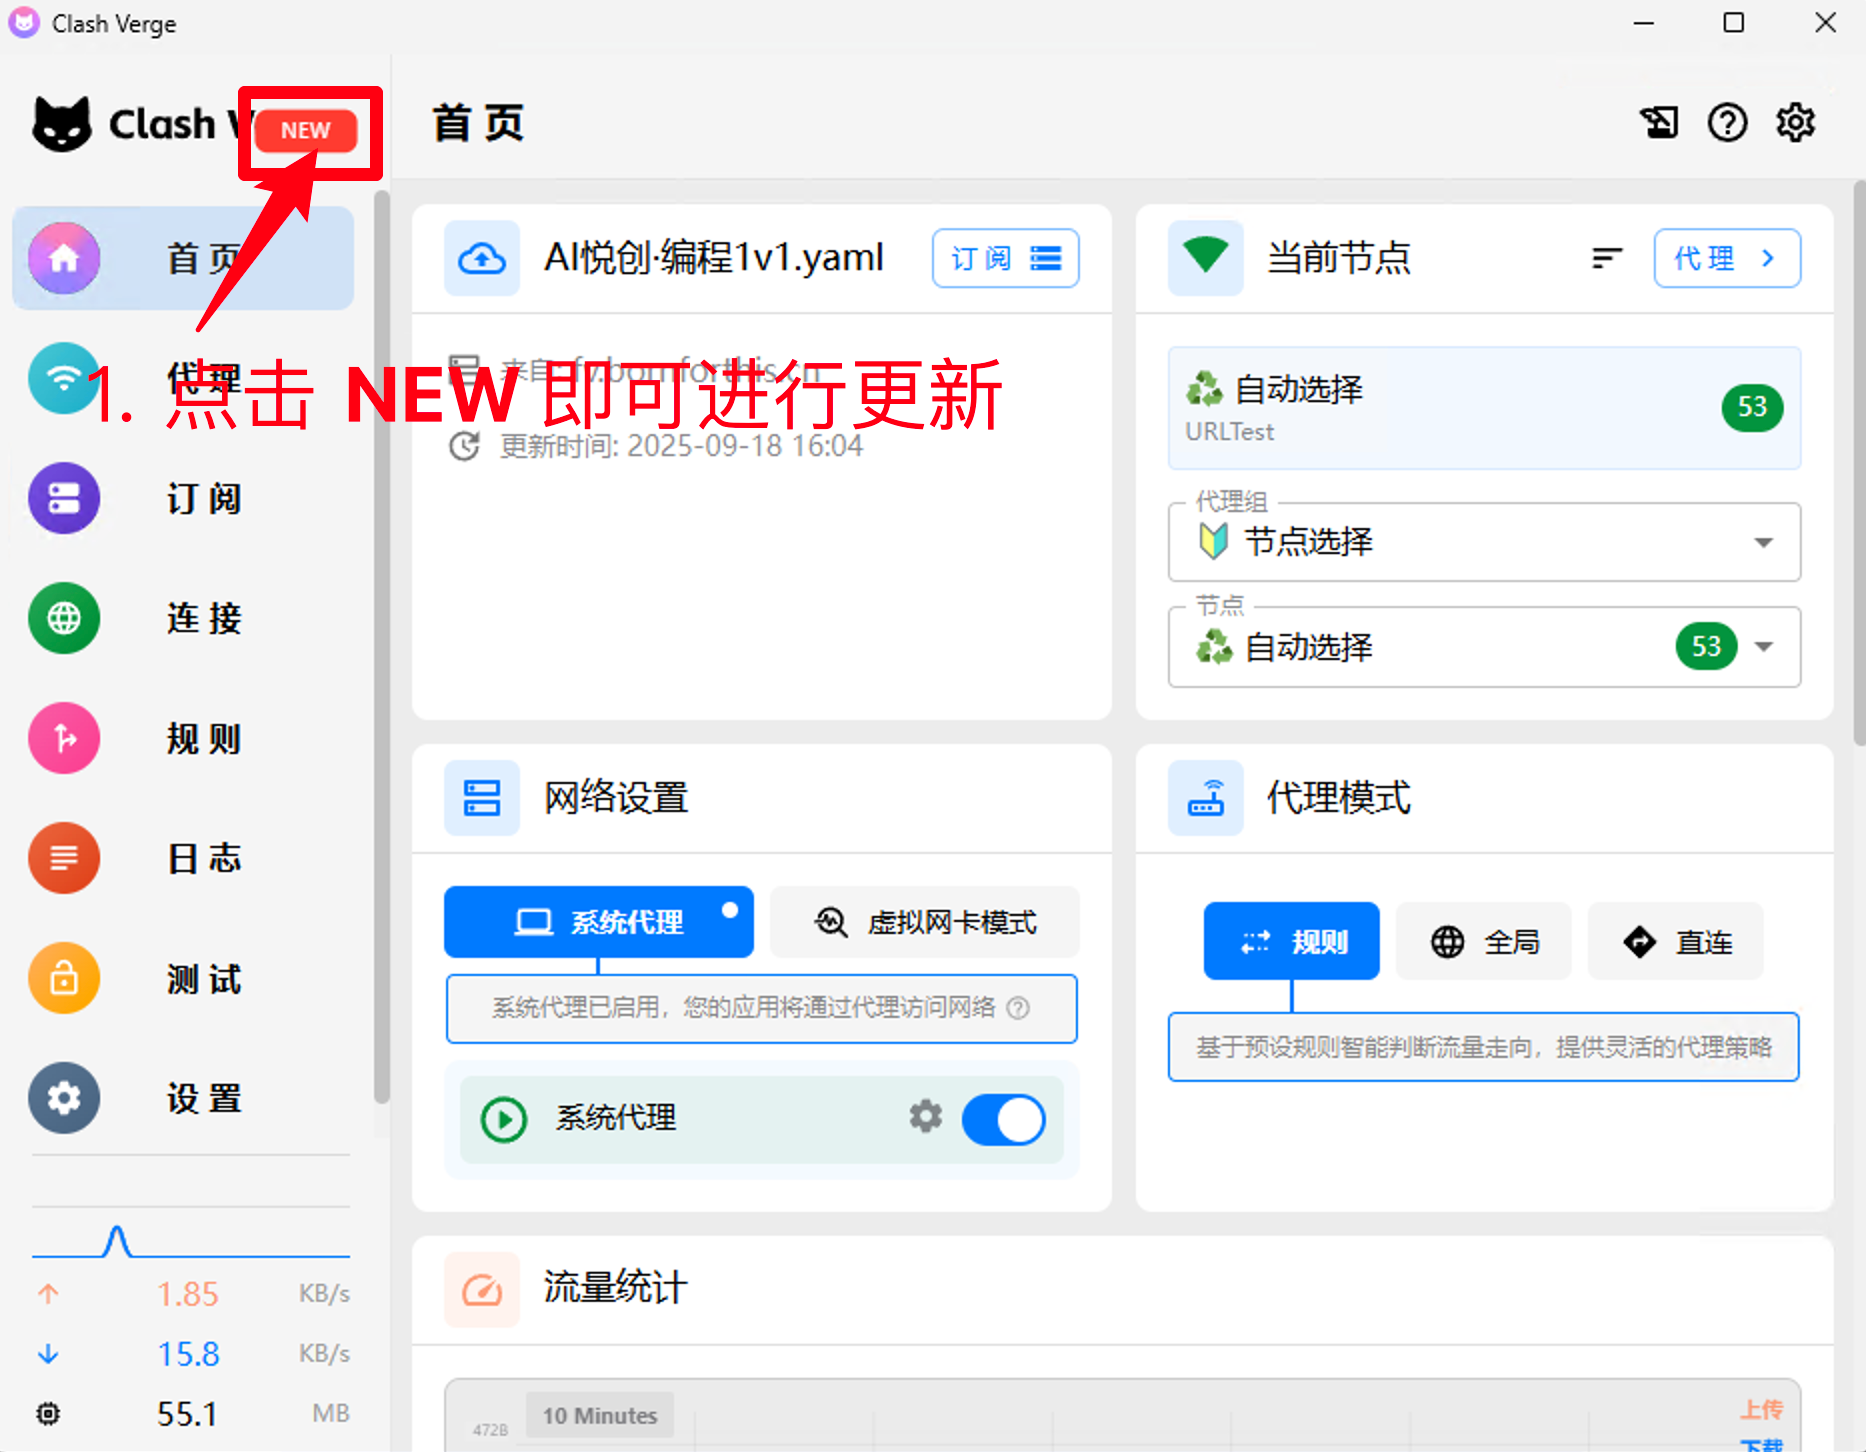Click the 自动选择 URLTest node card
Viewport: 1866px width, 1452px height.
coord(1484,408)
